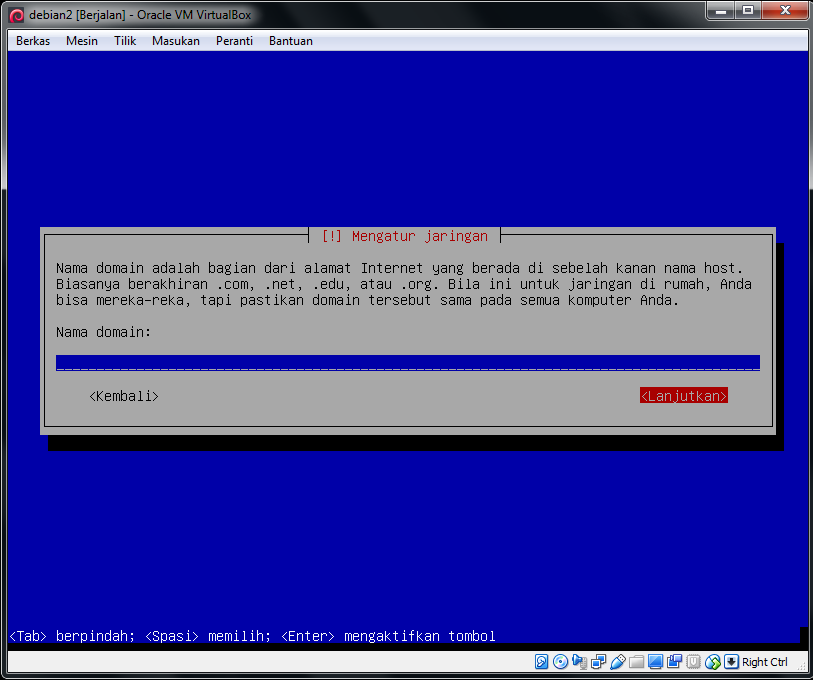Open the Mesin menu
The width and height of the screenshot is (813, 680).
[82, 41]
